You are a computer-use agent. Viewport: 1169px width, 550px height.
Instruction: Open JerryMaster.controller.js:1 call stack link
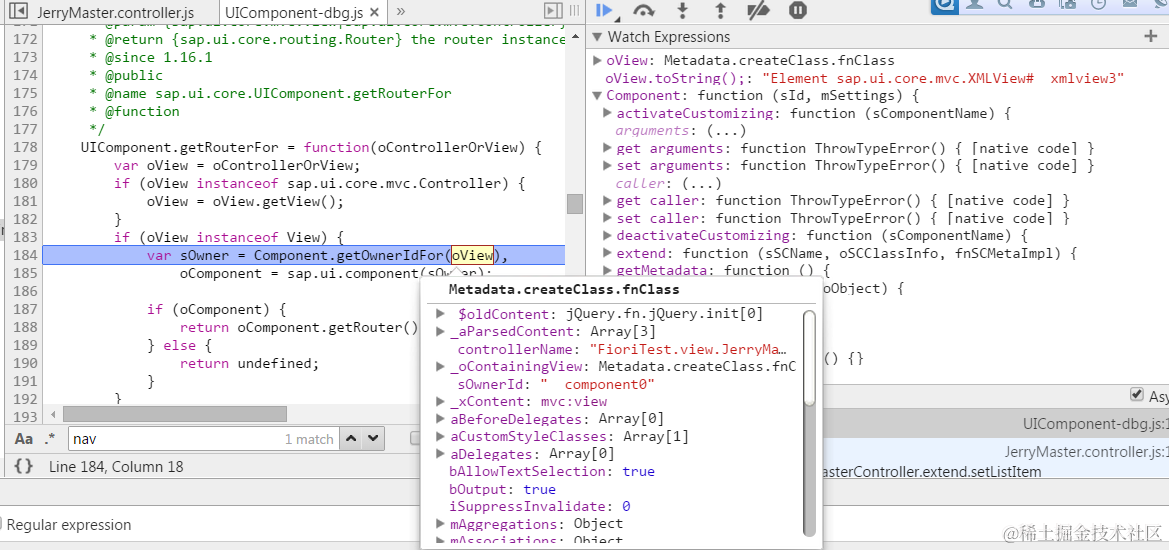[x=1086, y=452]
